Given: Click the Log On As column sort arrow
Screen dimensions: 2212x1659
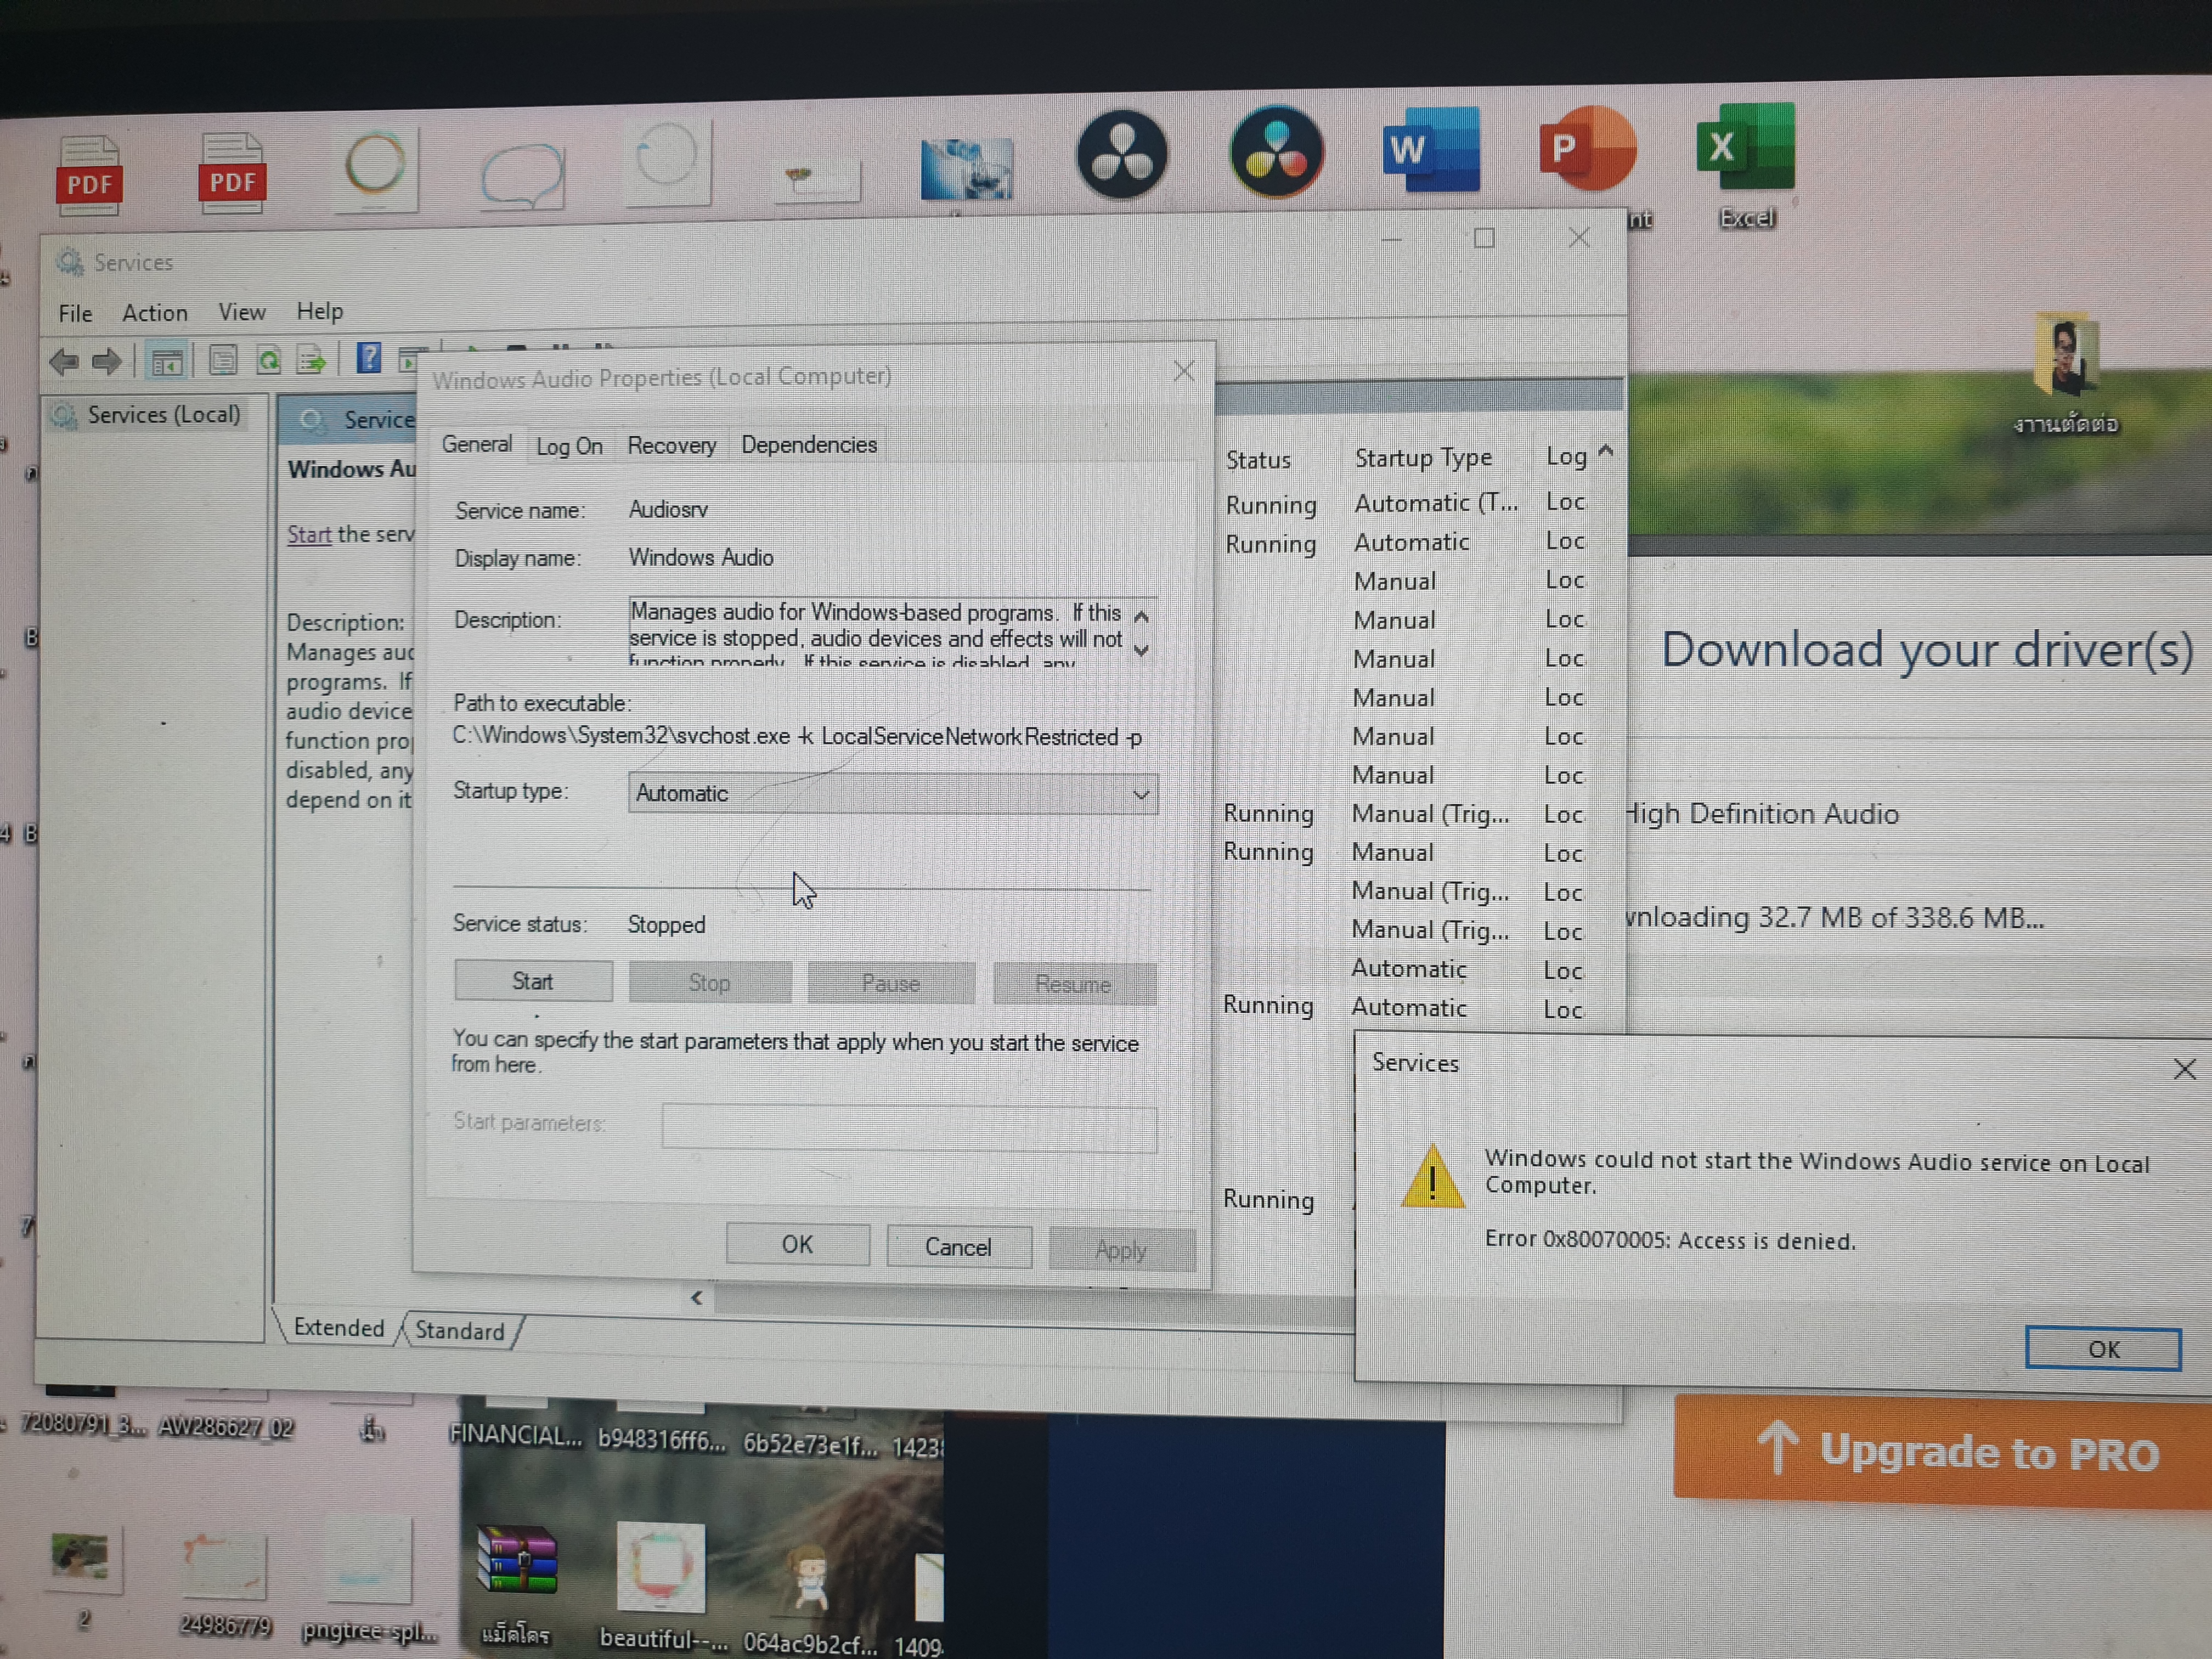Looking at the screenshot, I should point(1605,450).
